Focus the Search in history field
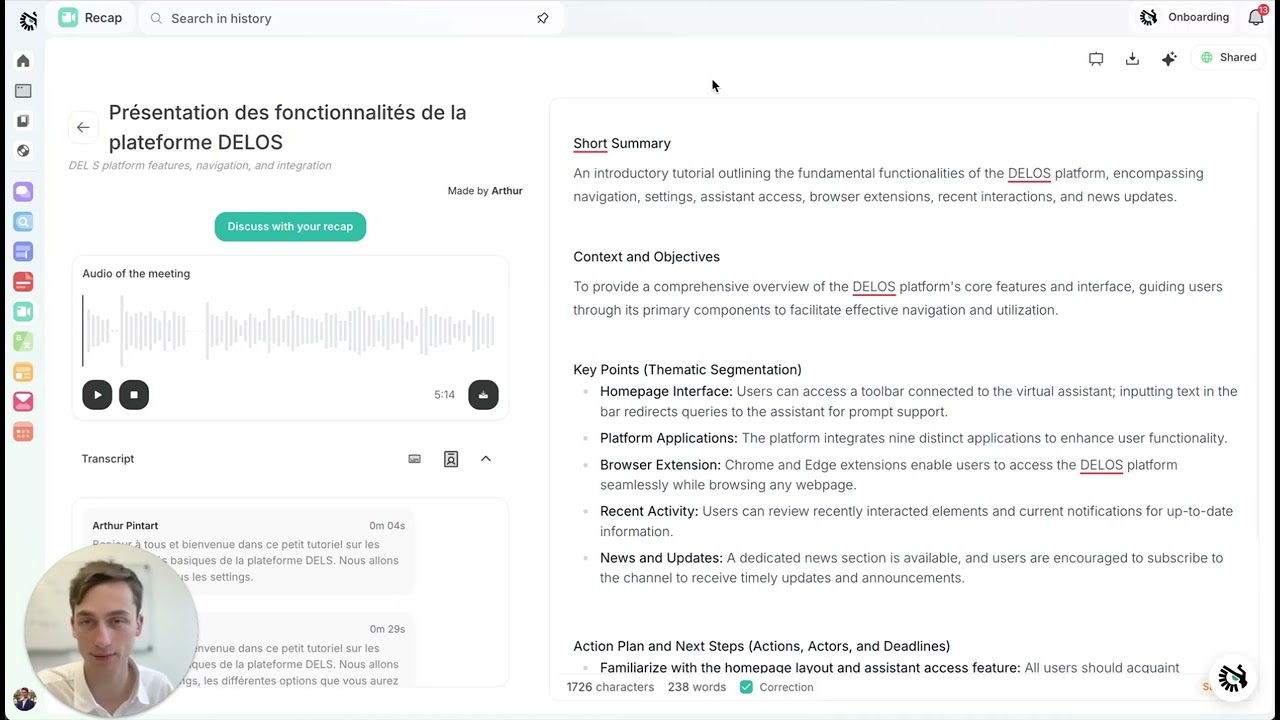The width and height of the screenshot is (1280, 720). point(350,18)
